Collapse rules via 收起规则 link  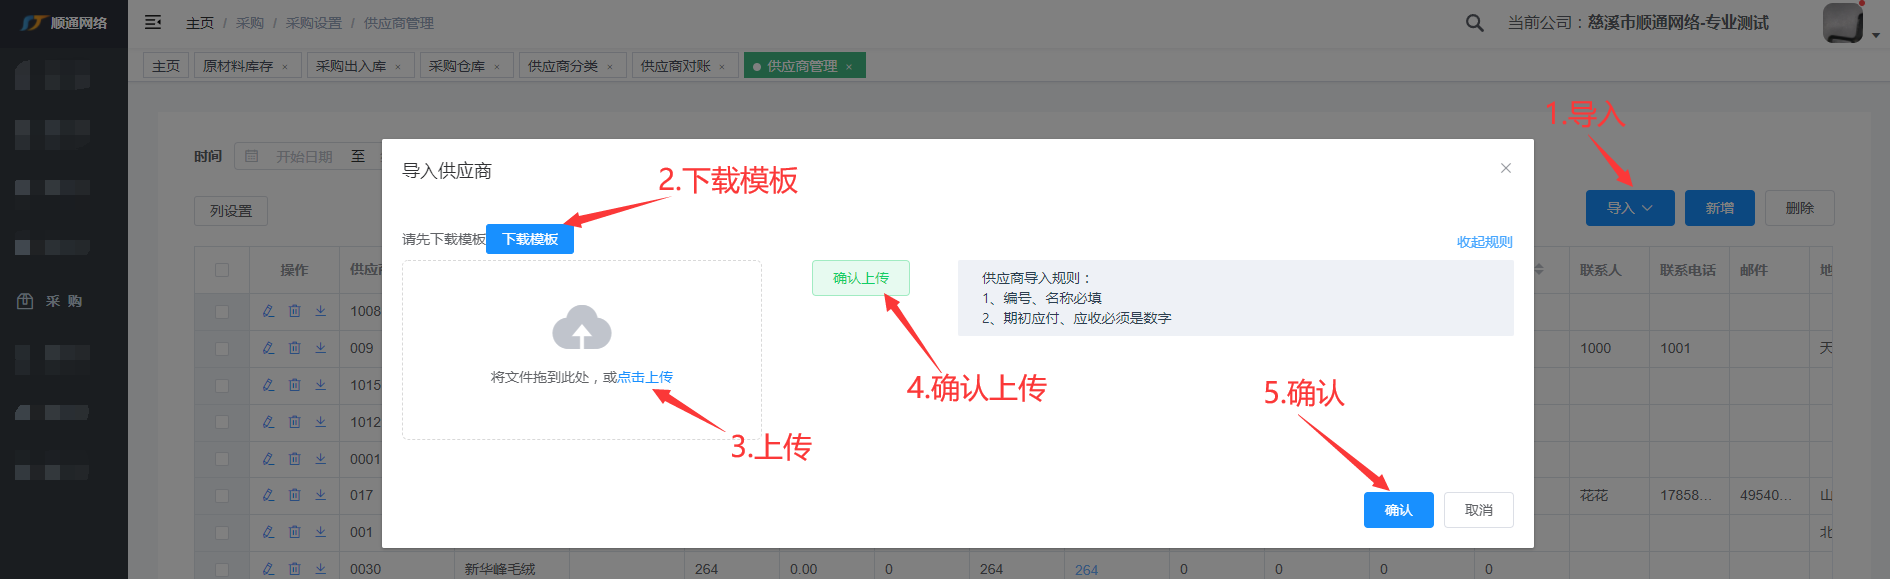[1484, 242]
